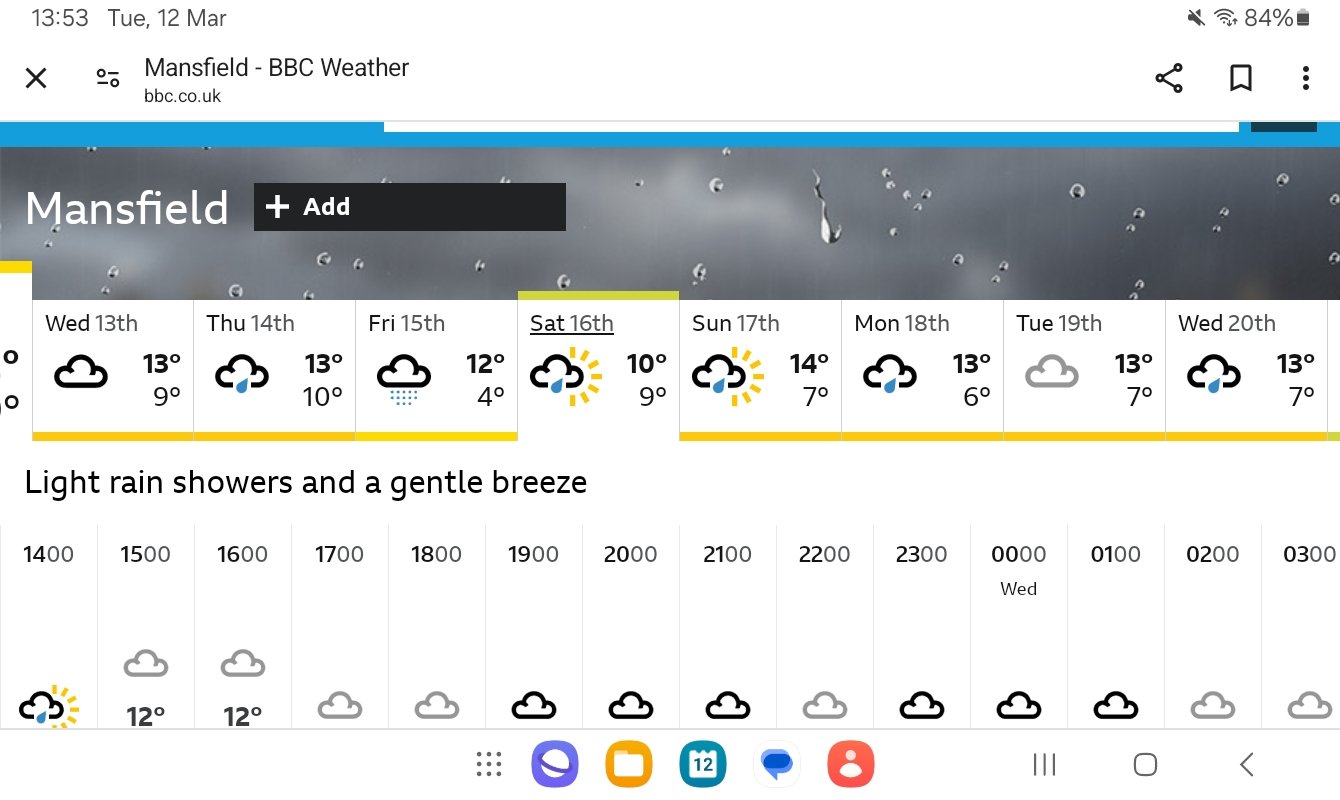The image size is (1340, 800).
Task: Expand the 1400 hourly forecast column
Action: point(49,627)
